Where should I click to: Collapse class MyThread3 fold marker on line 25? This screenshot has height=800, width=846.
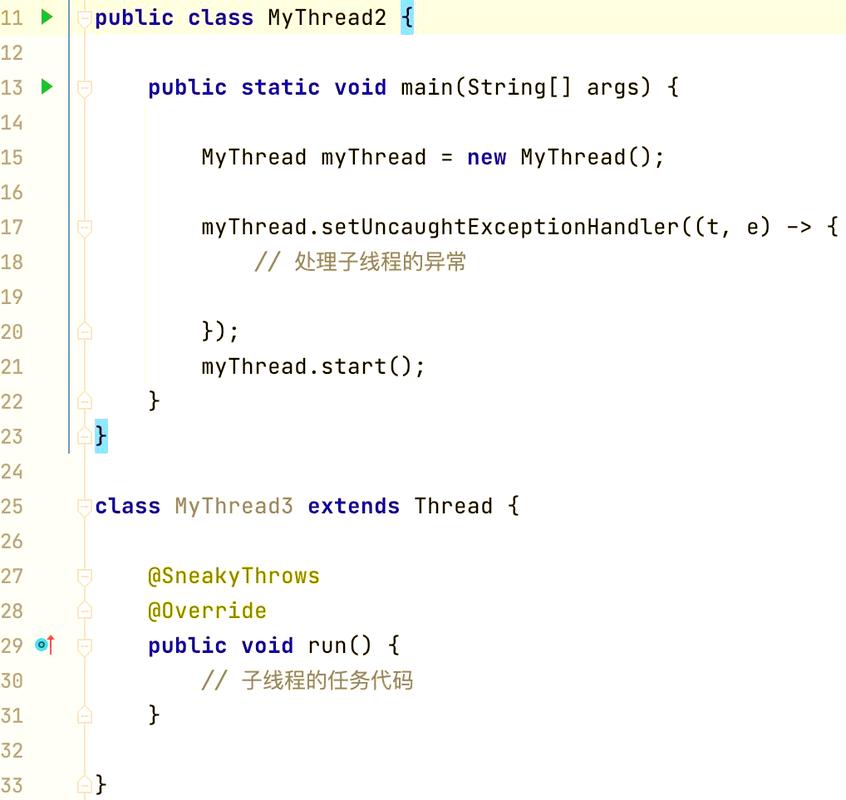click(84, 507)
